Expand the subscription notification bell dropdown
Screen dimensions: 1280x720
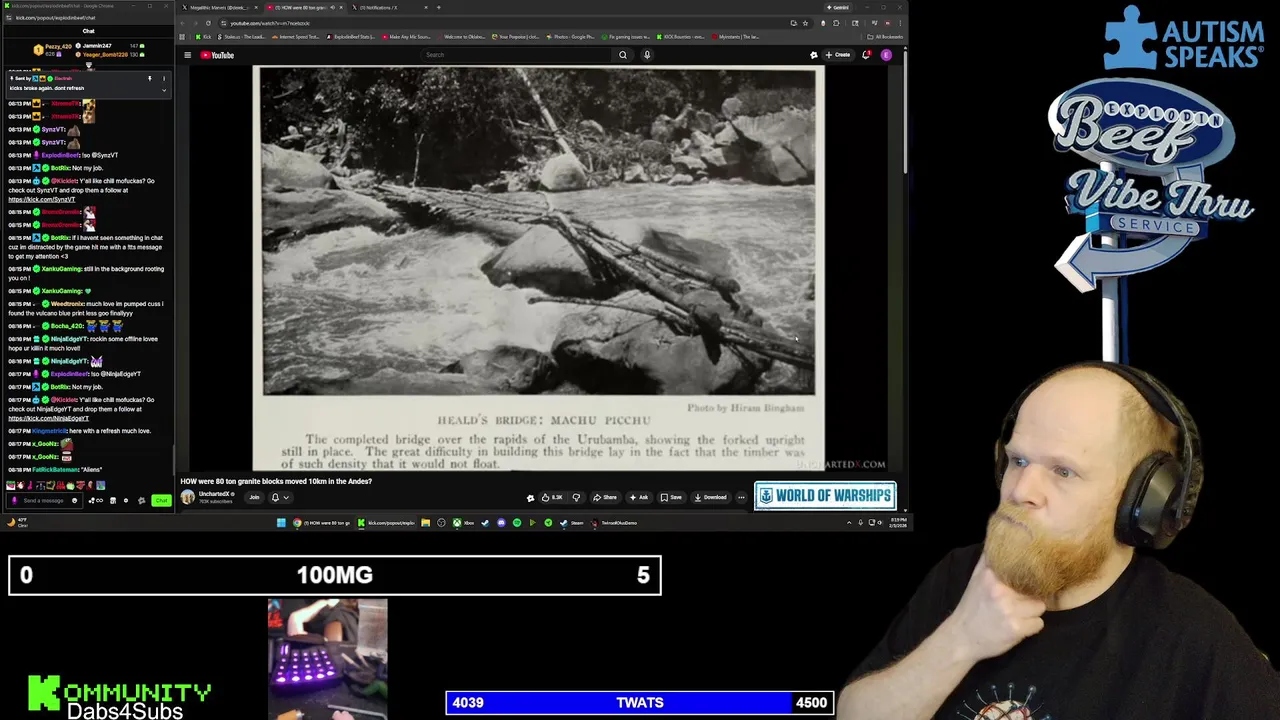point(280,497)
